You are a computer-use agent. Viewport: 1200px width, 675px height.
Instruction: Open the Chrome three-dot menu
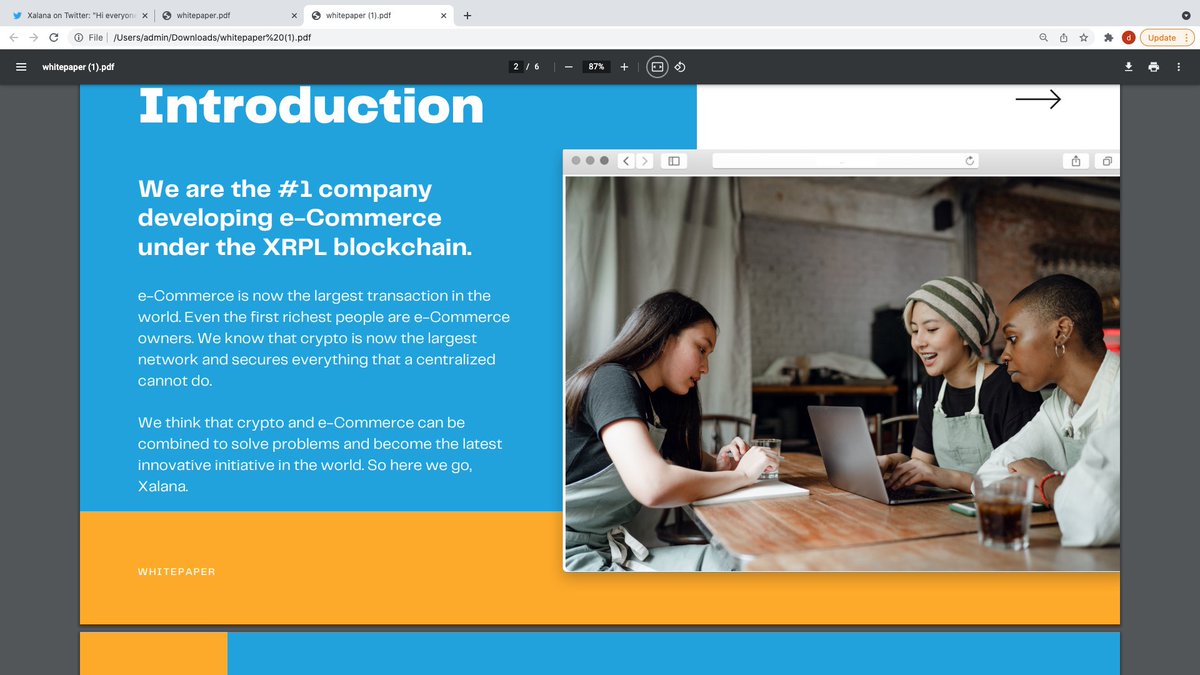(1187, 37)
